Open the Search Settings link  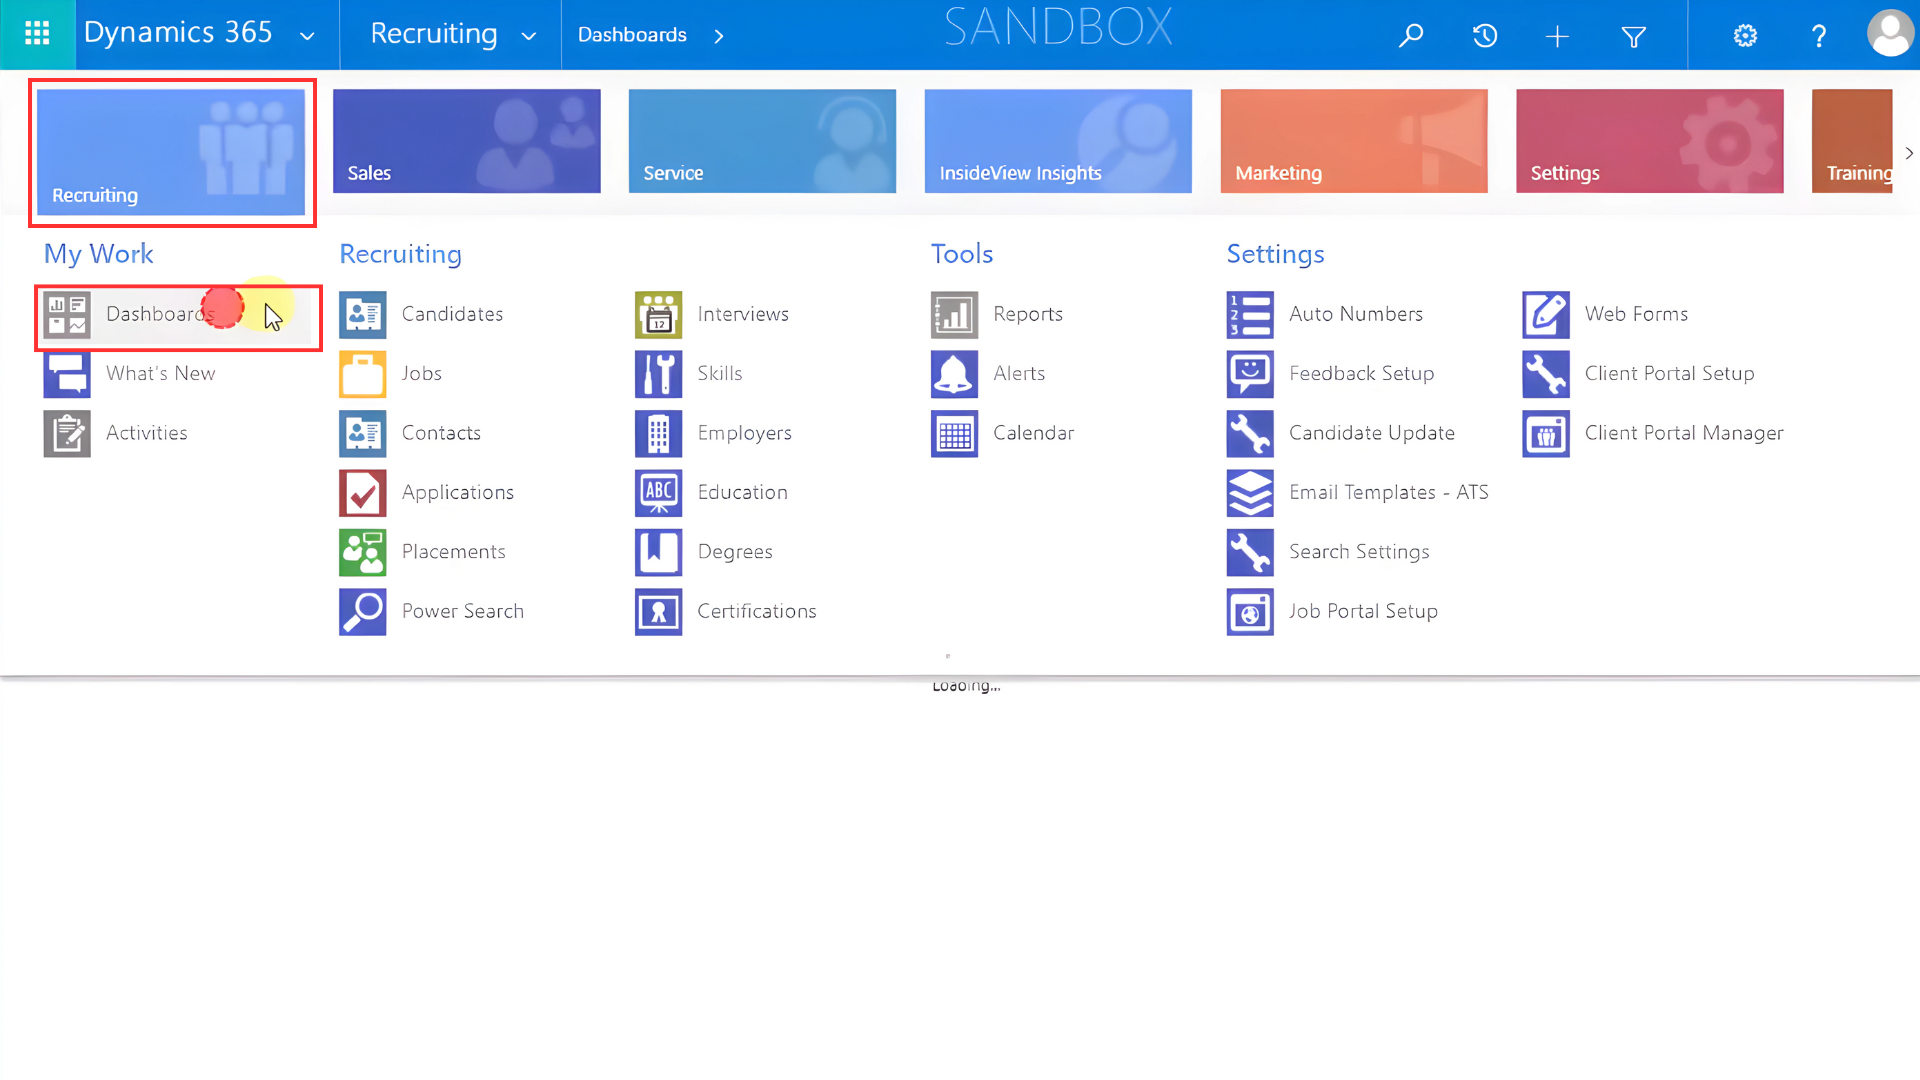coord(1359,552)
